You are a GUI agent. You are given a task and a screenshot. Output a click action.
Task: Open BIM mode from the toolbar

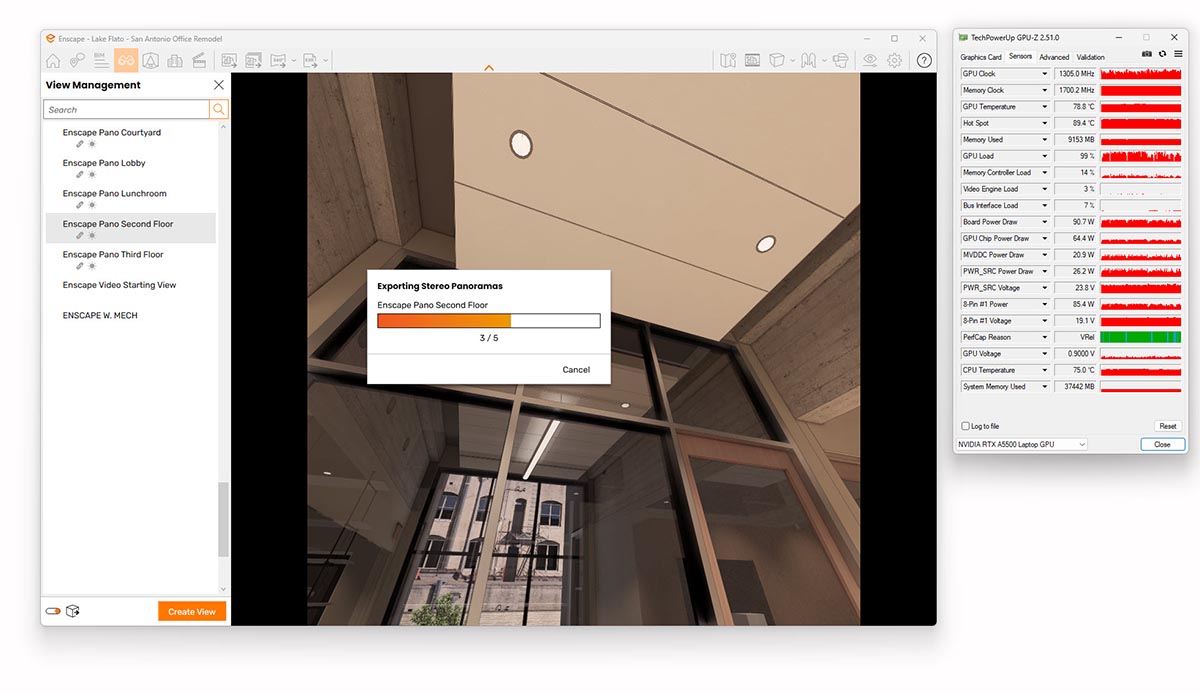(100, 60)
